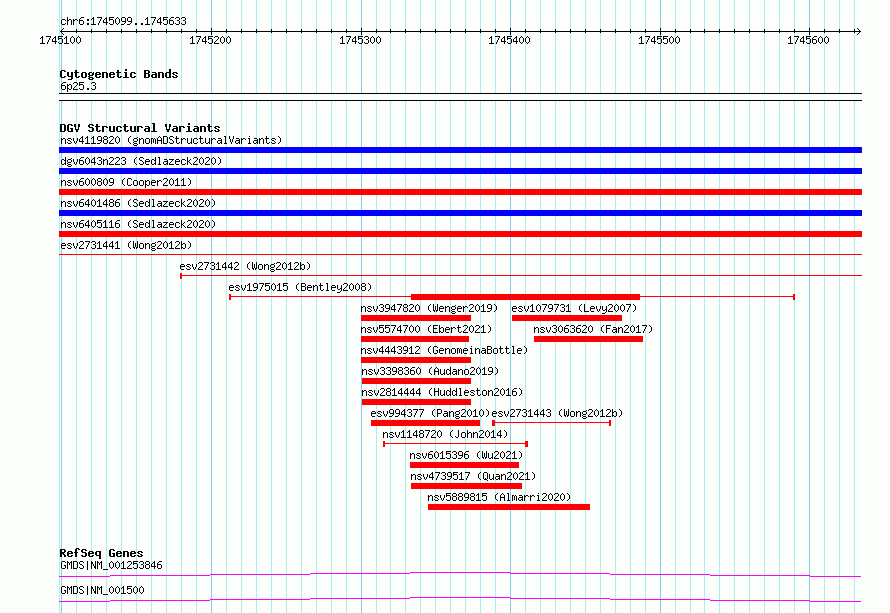Click the red bar under nsv5574700

(x=415, y=339)
